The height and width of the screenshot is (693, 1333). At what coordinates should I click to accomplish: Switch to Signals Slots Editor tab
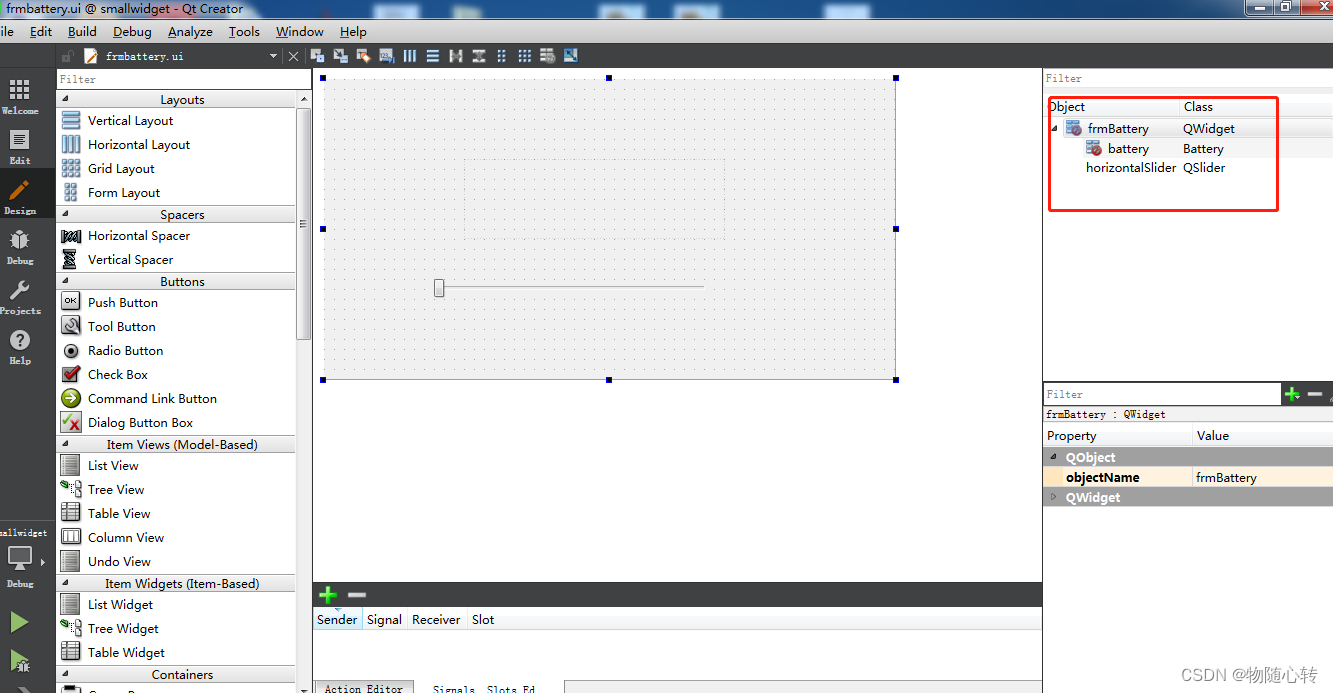(x=484, y=687)
